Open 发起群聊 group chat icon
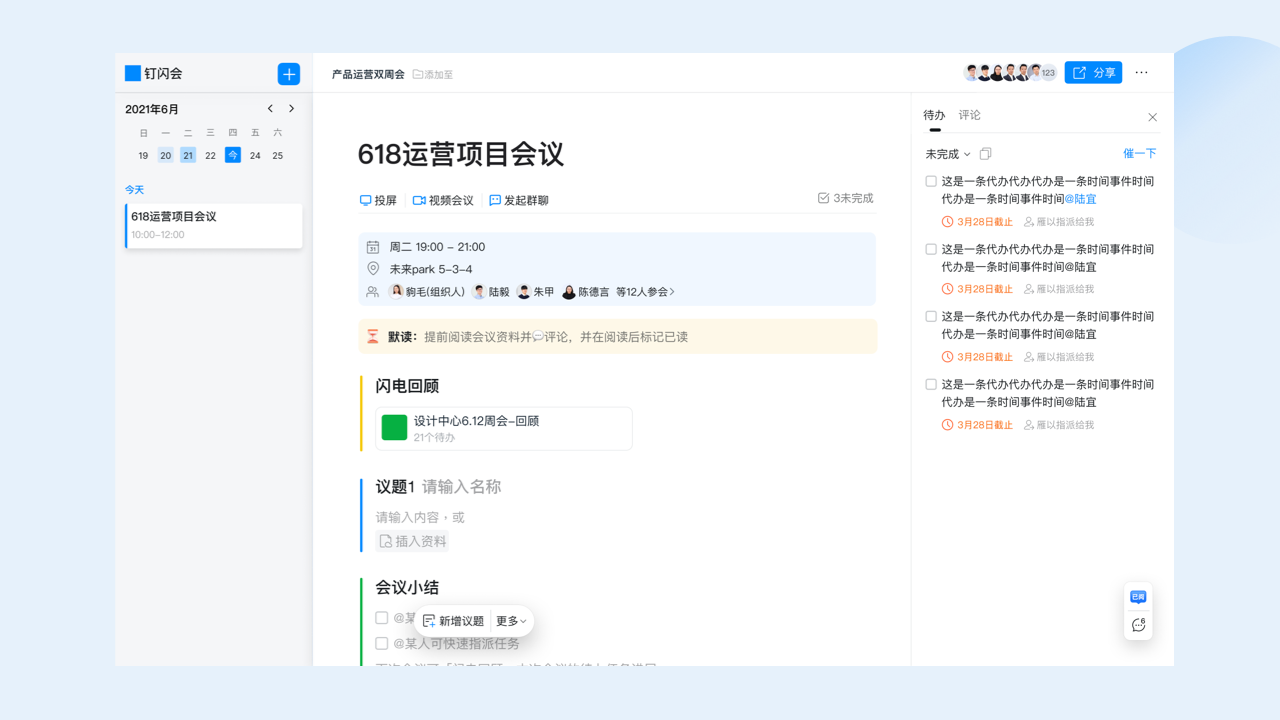Viewport: 1280px width, 720px height. pos(495,200)
